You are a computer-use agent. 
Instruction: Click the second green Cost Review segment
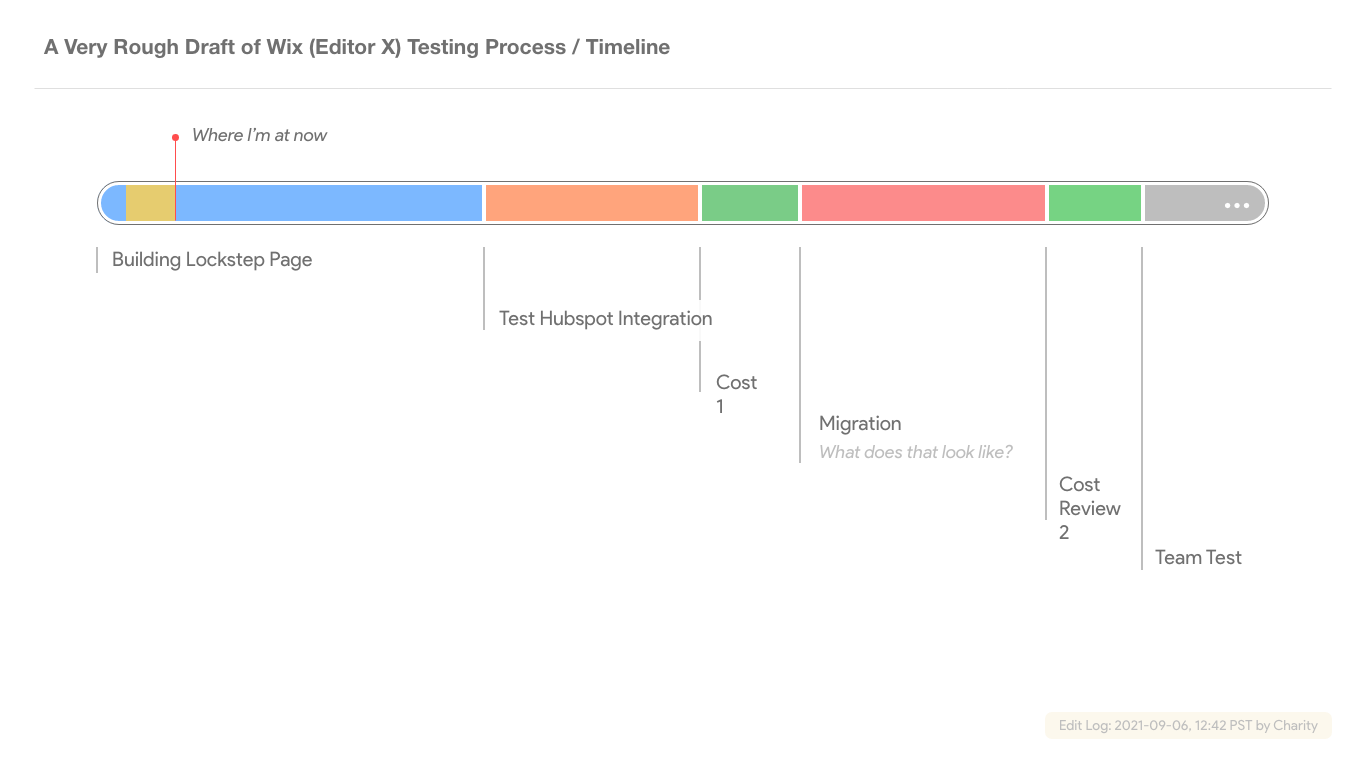[1095, 203]
